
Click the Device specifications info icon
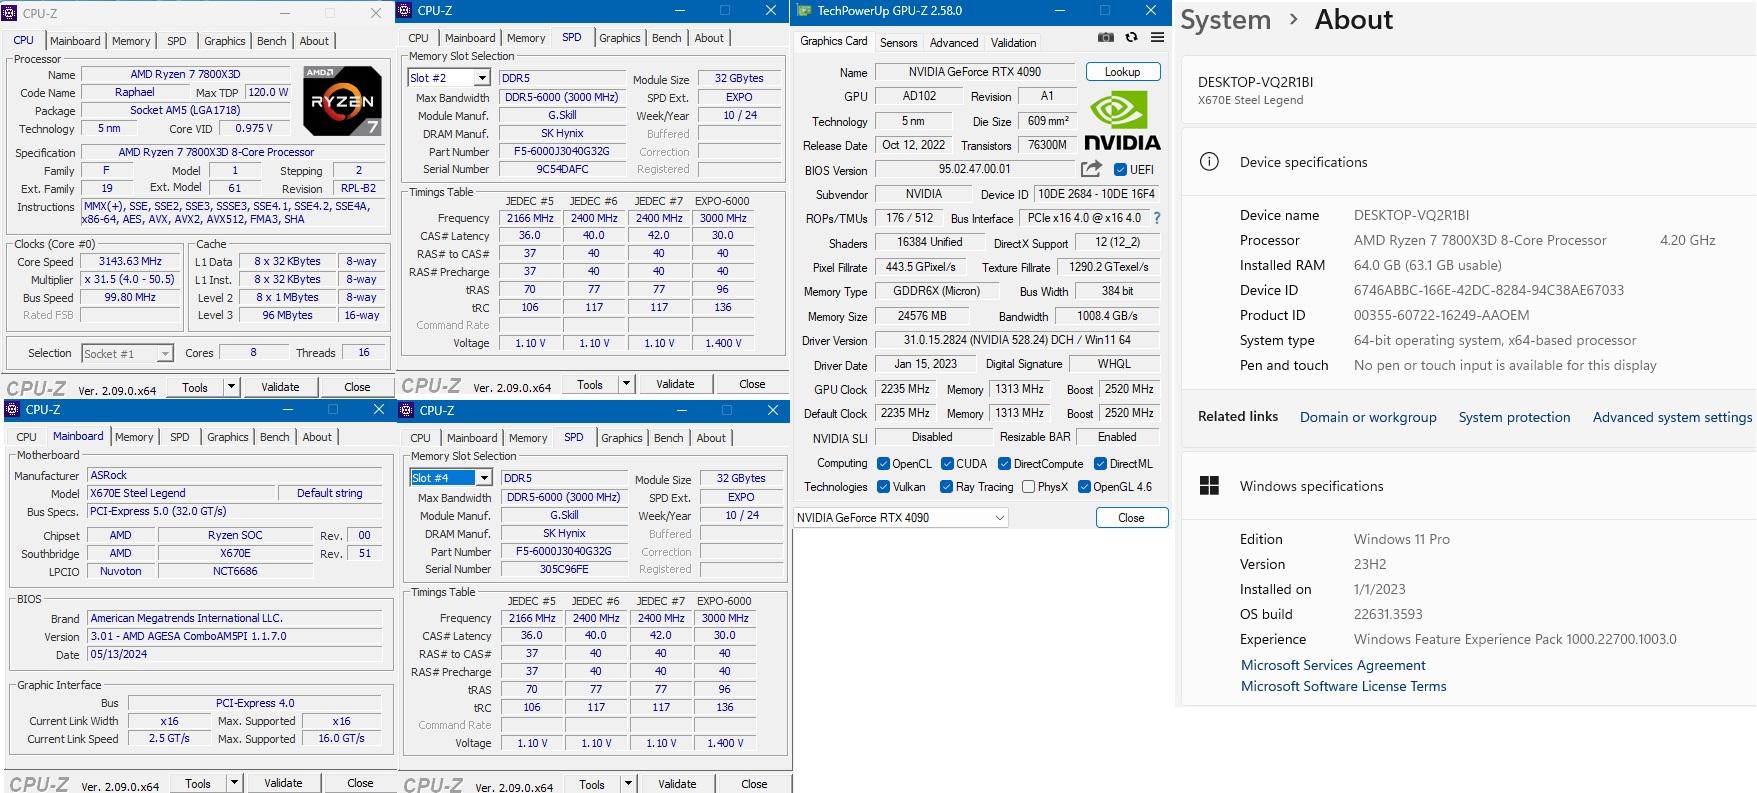tap(1209, 162)
